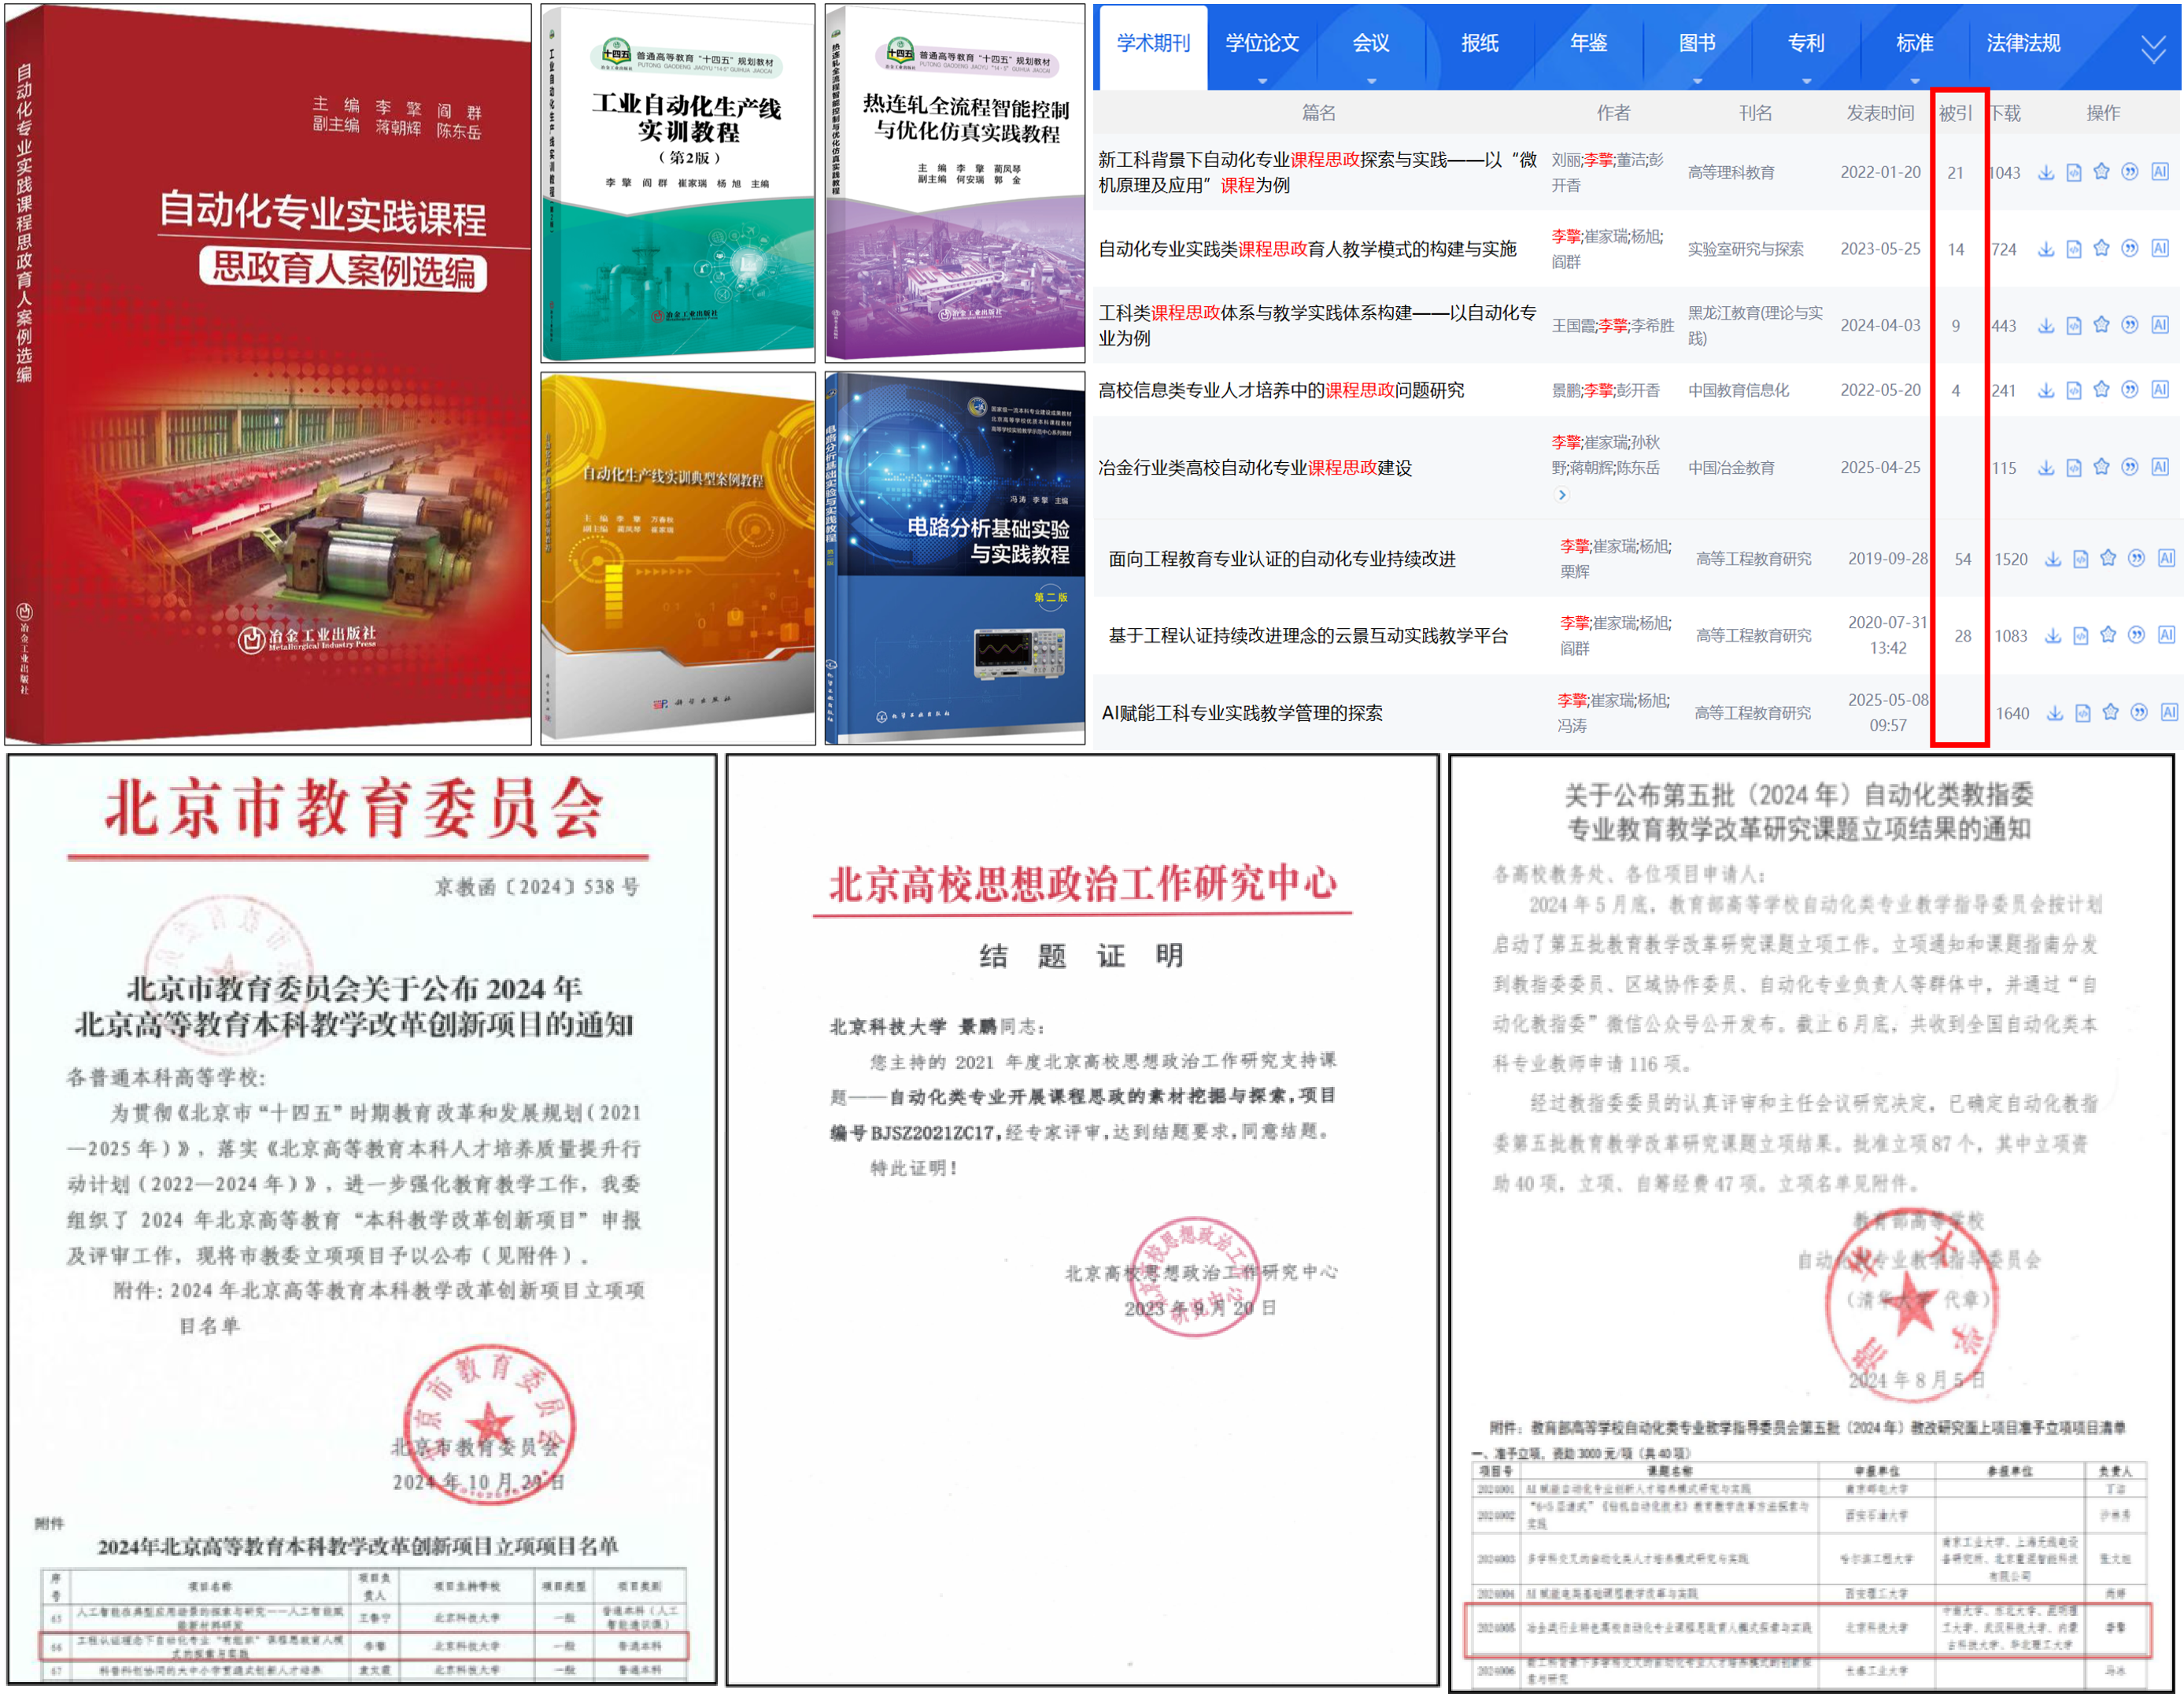This screenshot has height=1697, width=2184.
Task: Click HTML read icon for 实验室研究与探索 article
Action: coord(2074,249)
